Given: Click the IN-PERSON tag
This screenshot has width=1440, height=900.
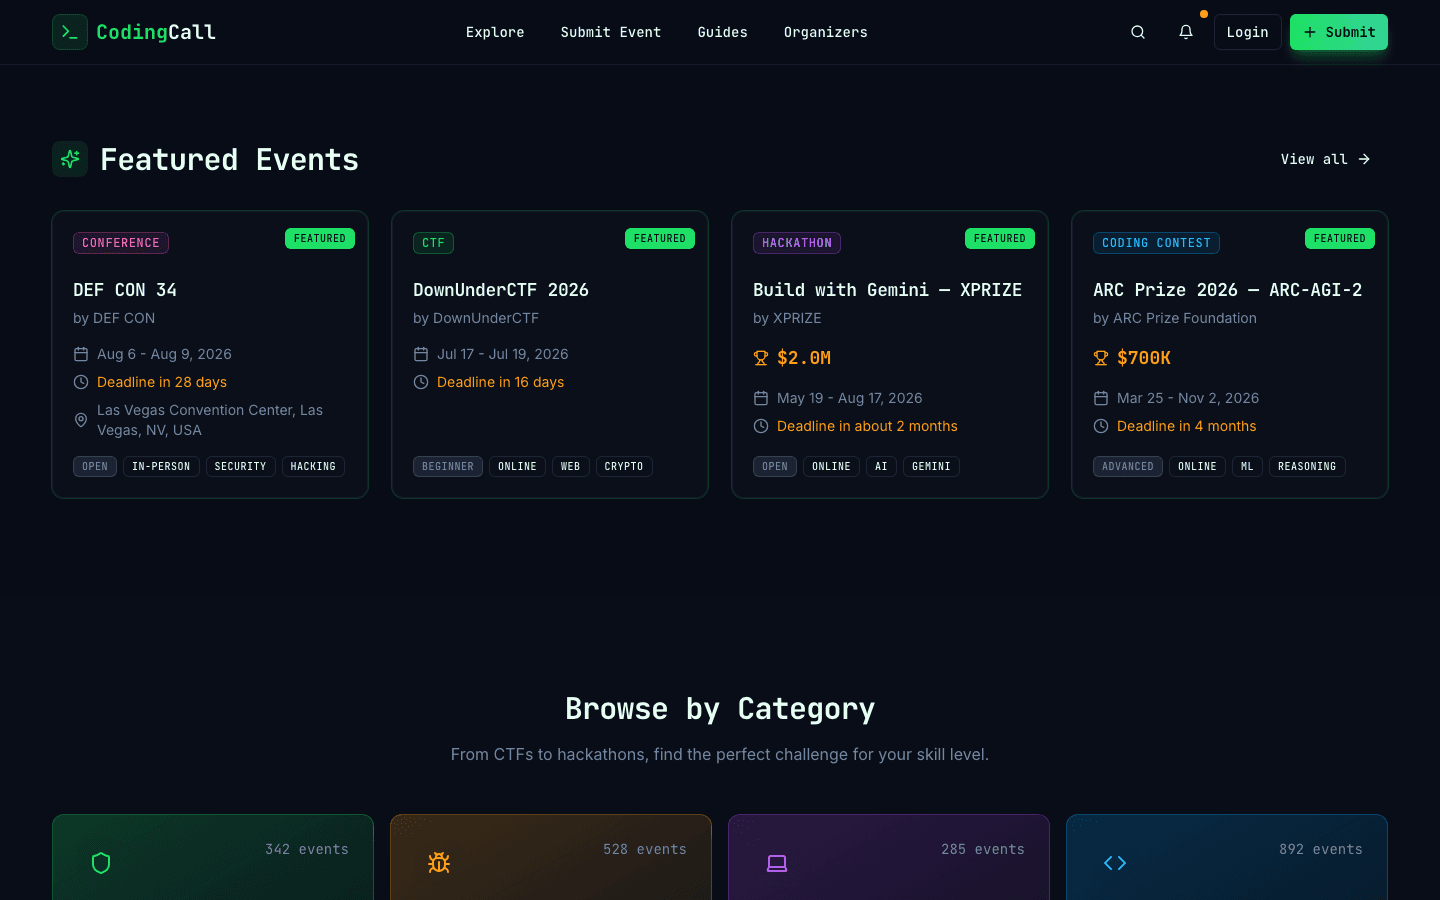Looking at the screenshot, I should (x=161, y=467).
